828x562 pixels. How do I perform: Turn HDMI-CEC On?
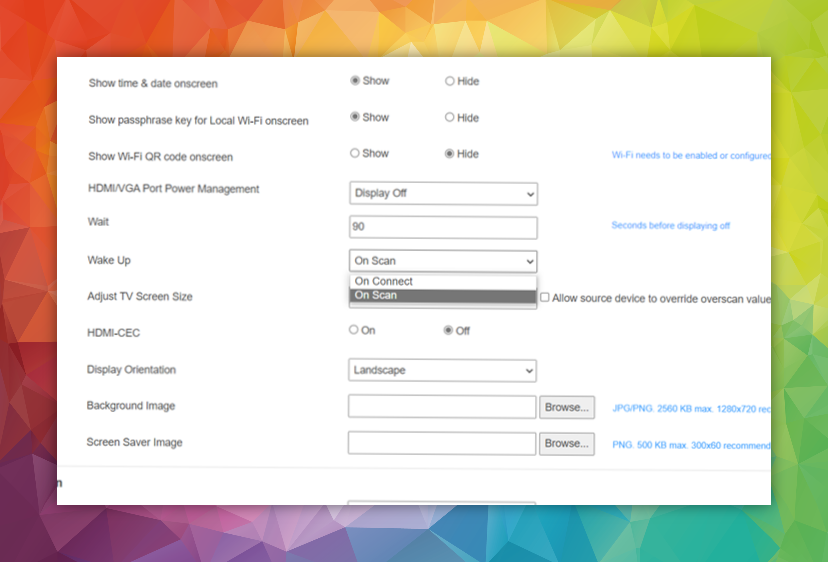[353, 330]
